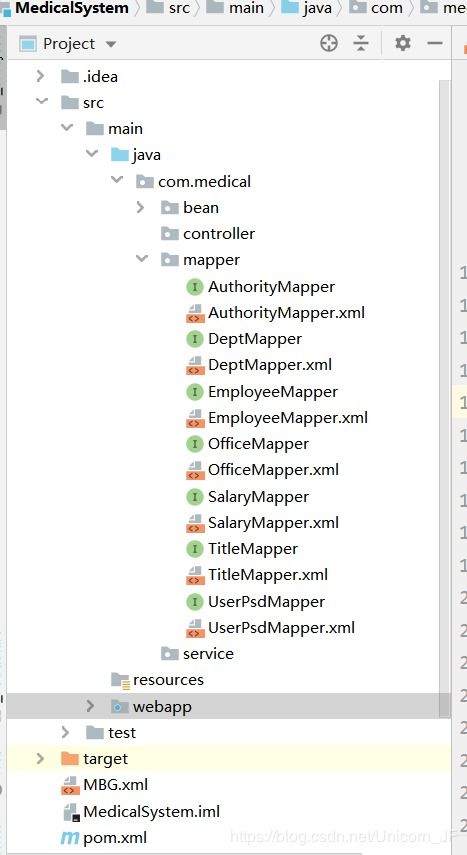467x855 pixels.
Task: Collapse the mapper package
Action: (x=142, y=260)
